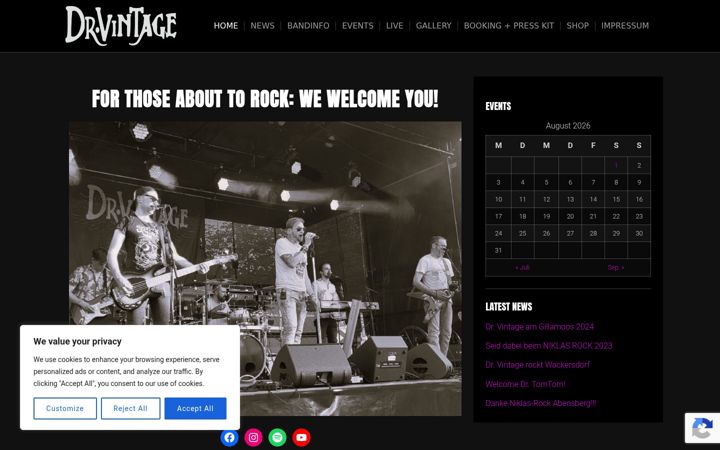This screenshot has height=450, width=720.
Task: Open the Instagram social icon
Action: (253, 438)
